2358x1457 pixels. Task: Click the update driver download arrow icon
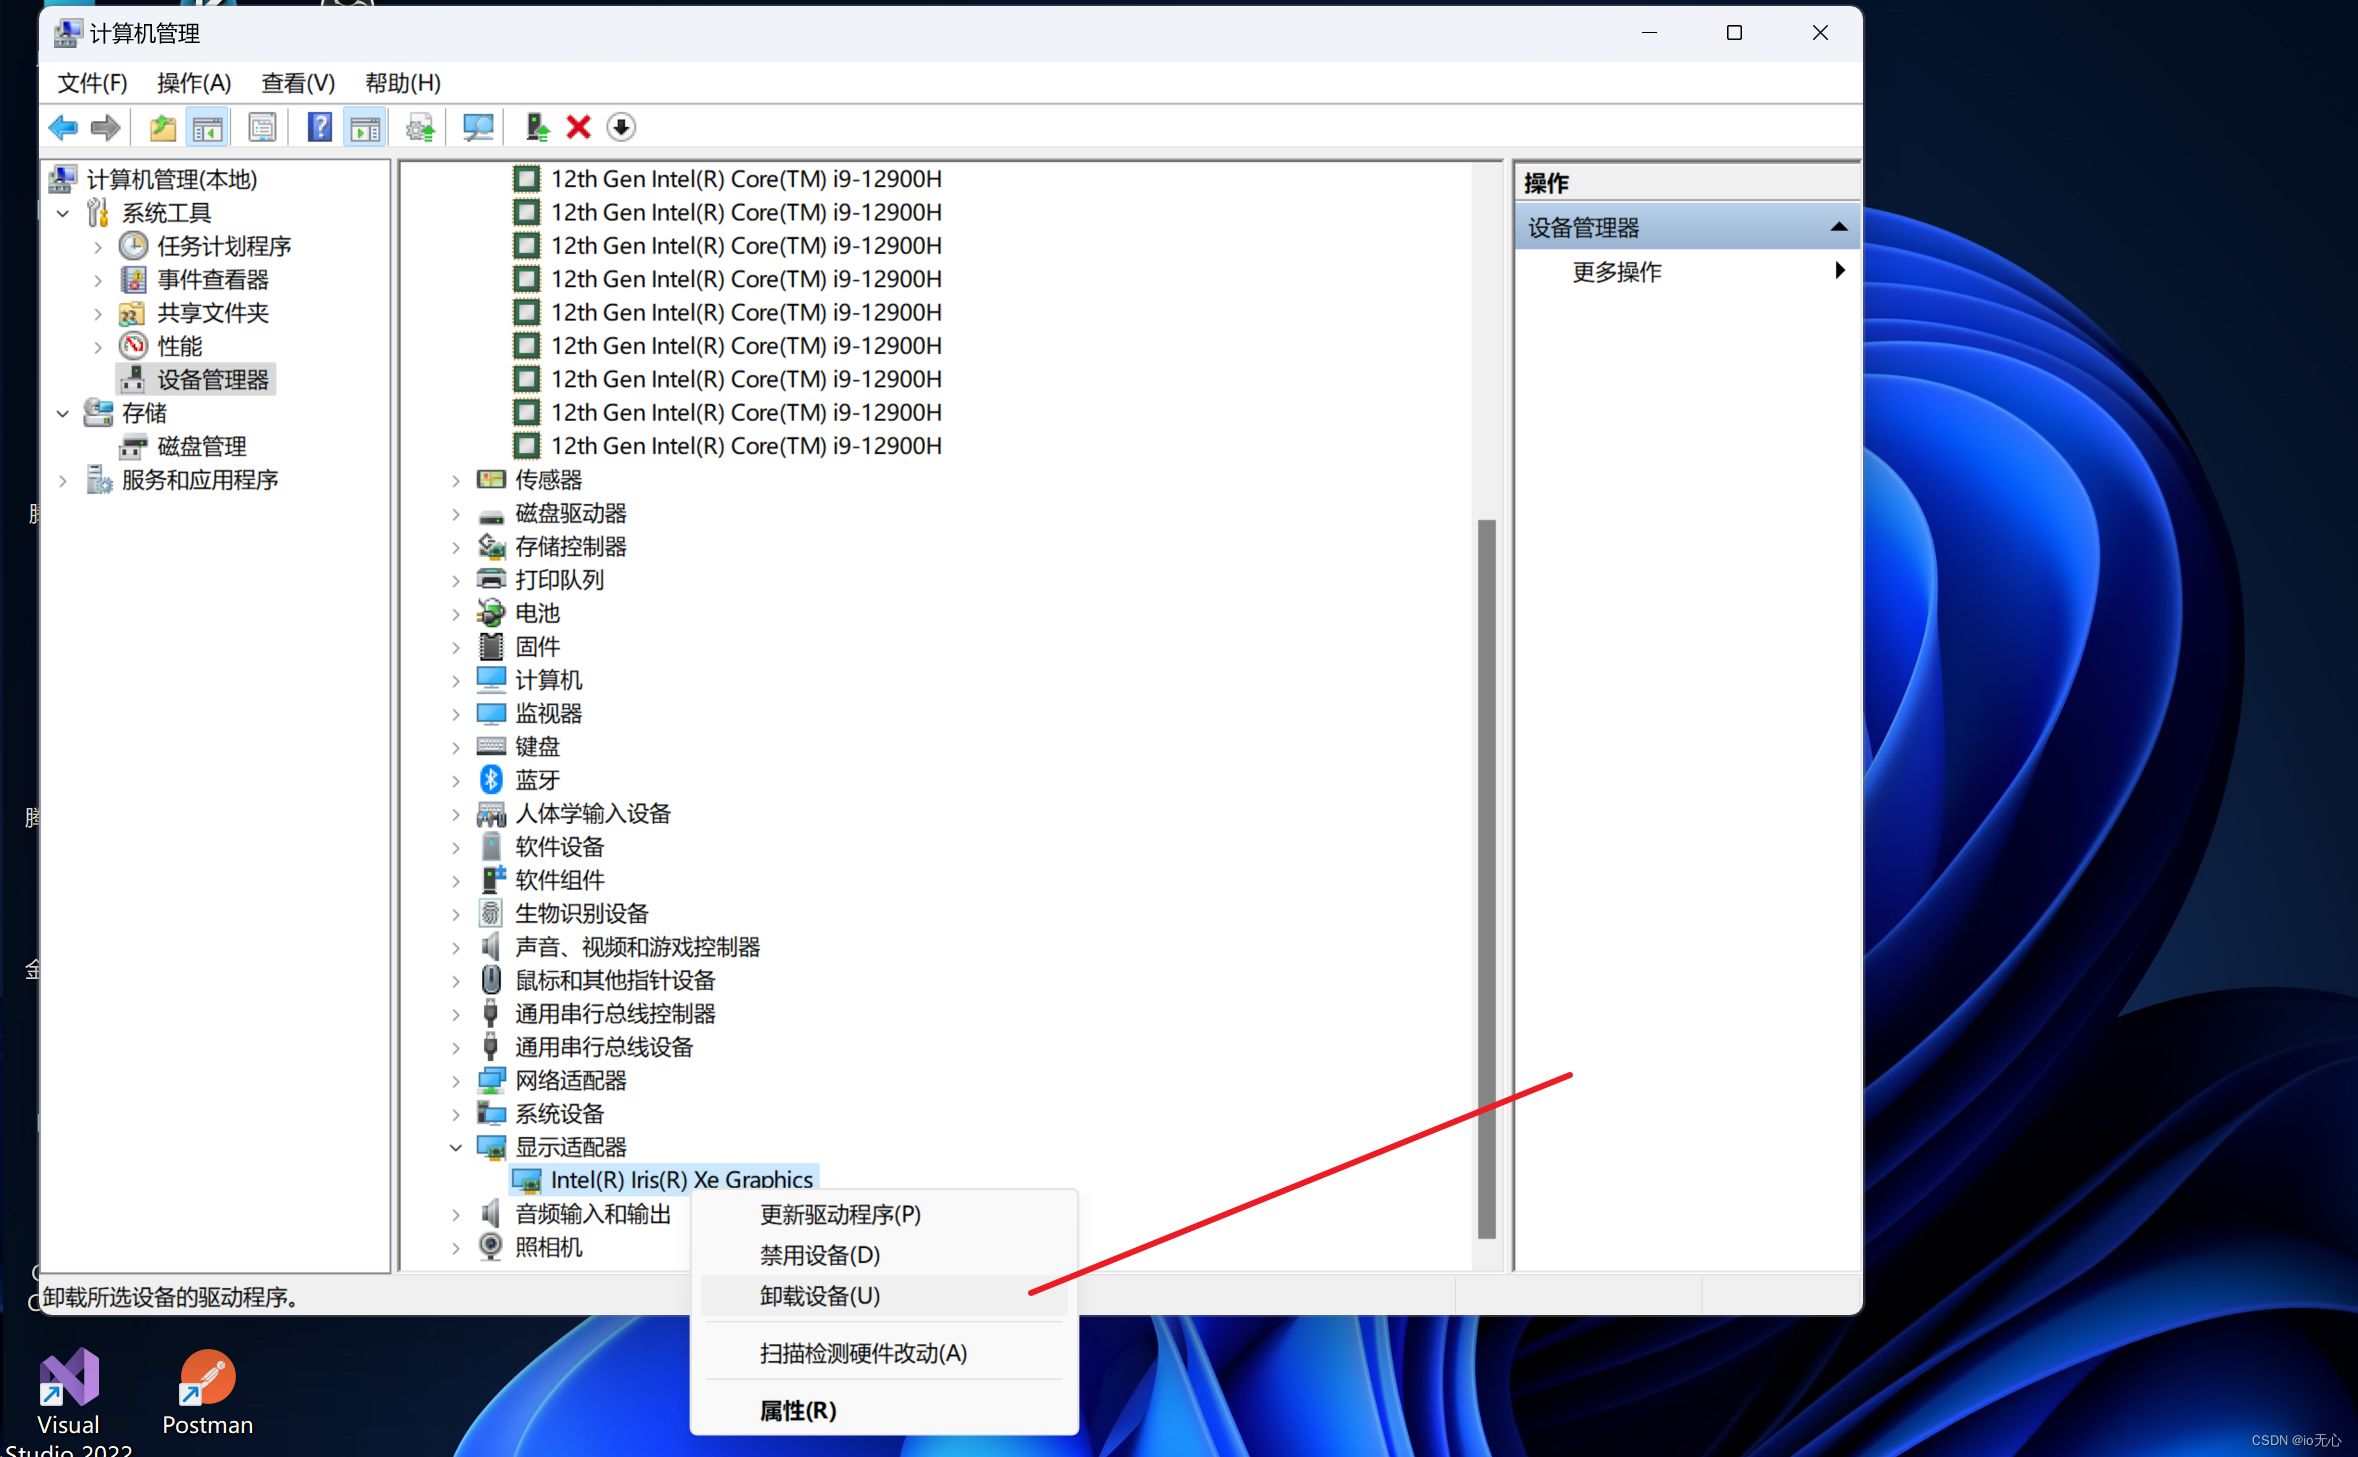pyautogui.click(x=621, y=127)
